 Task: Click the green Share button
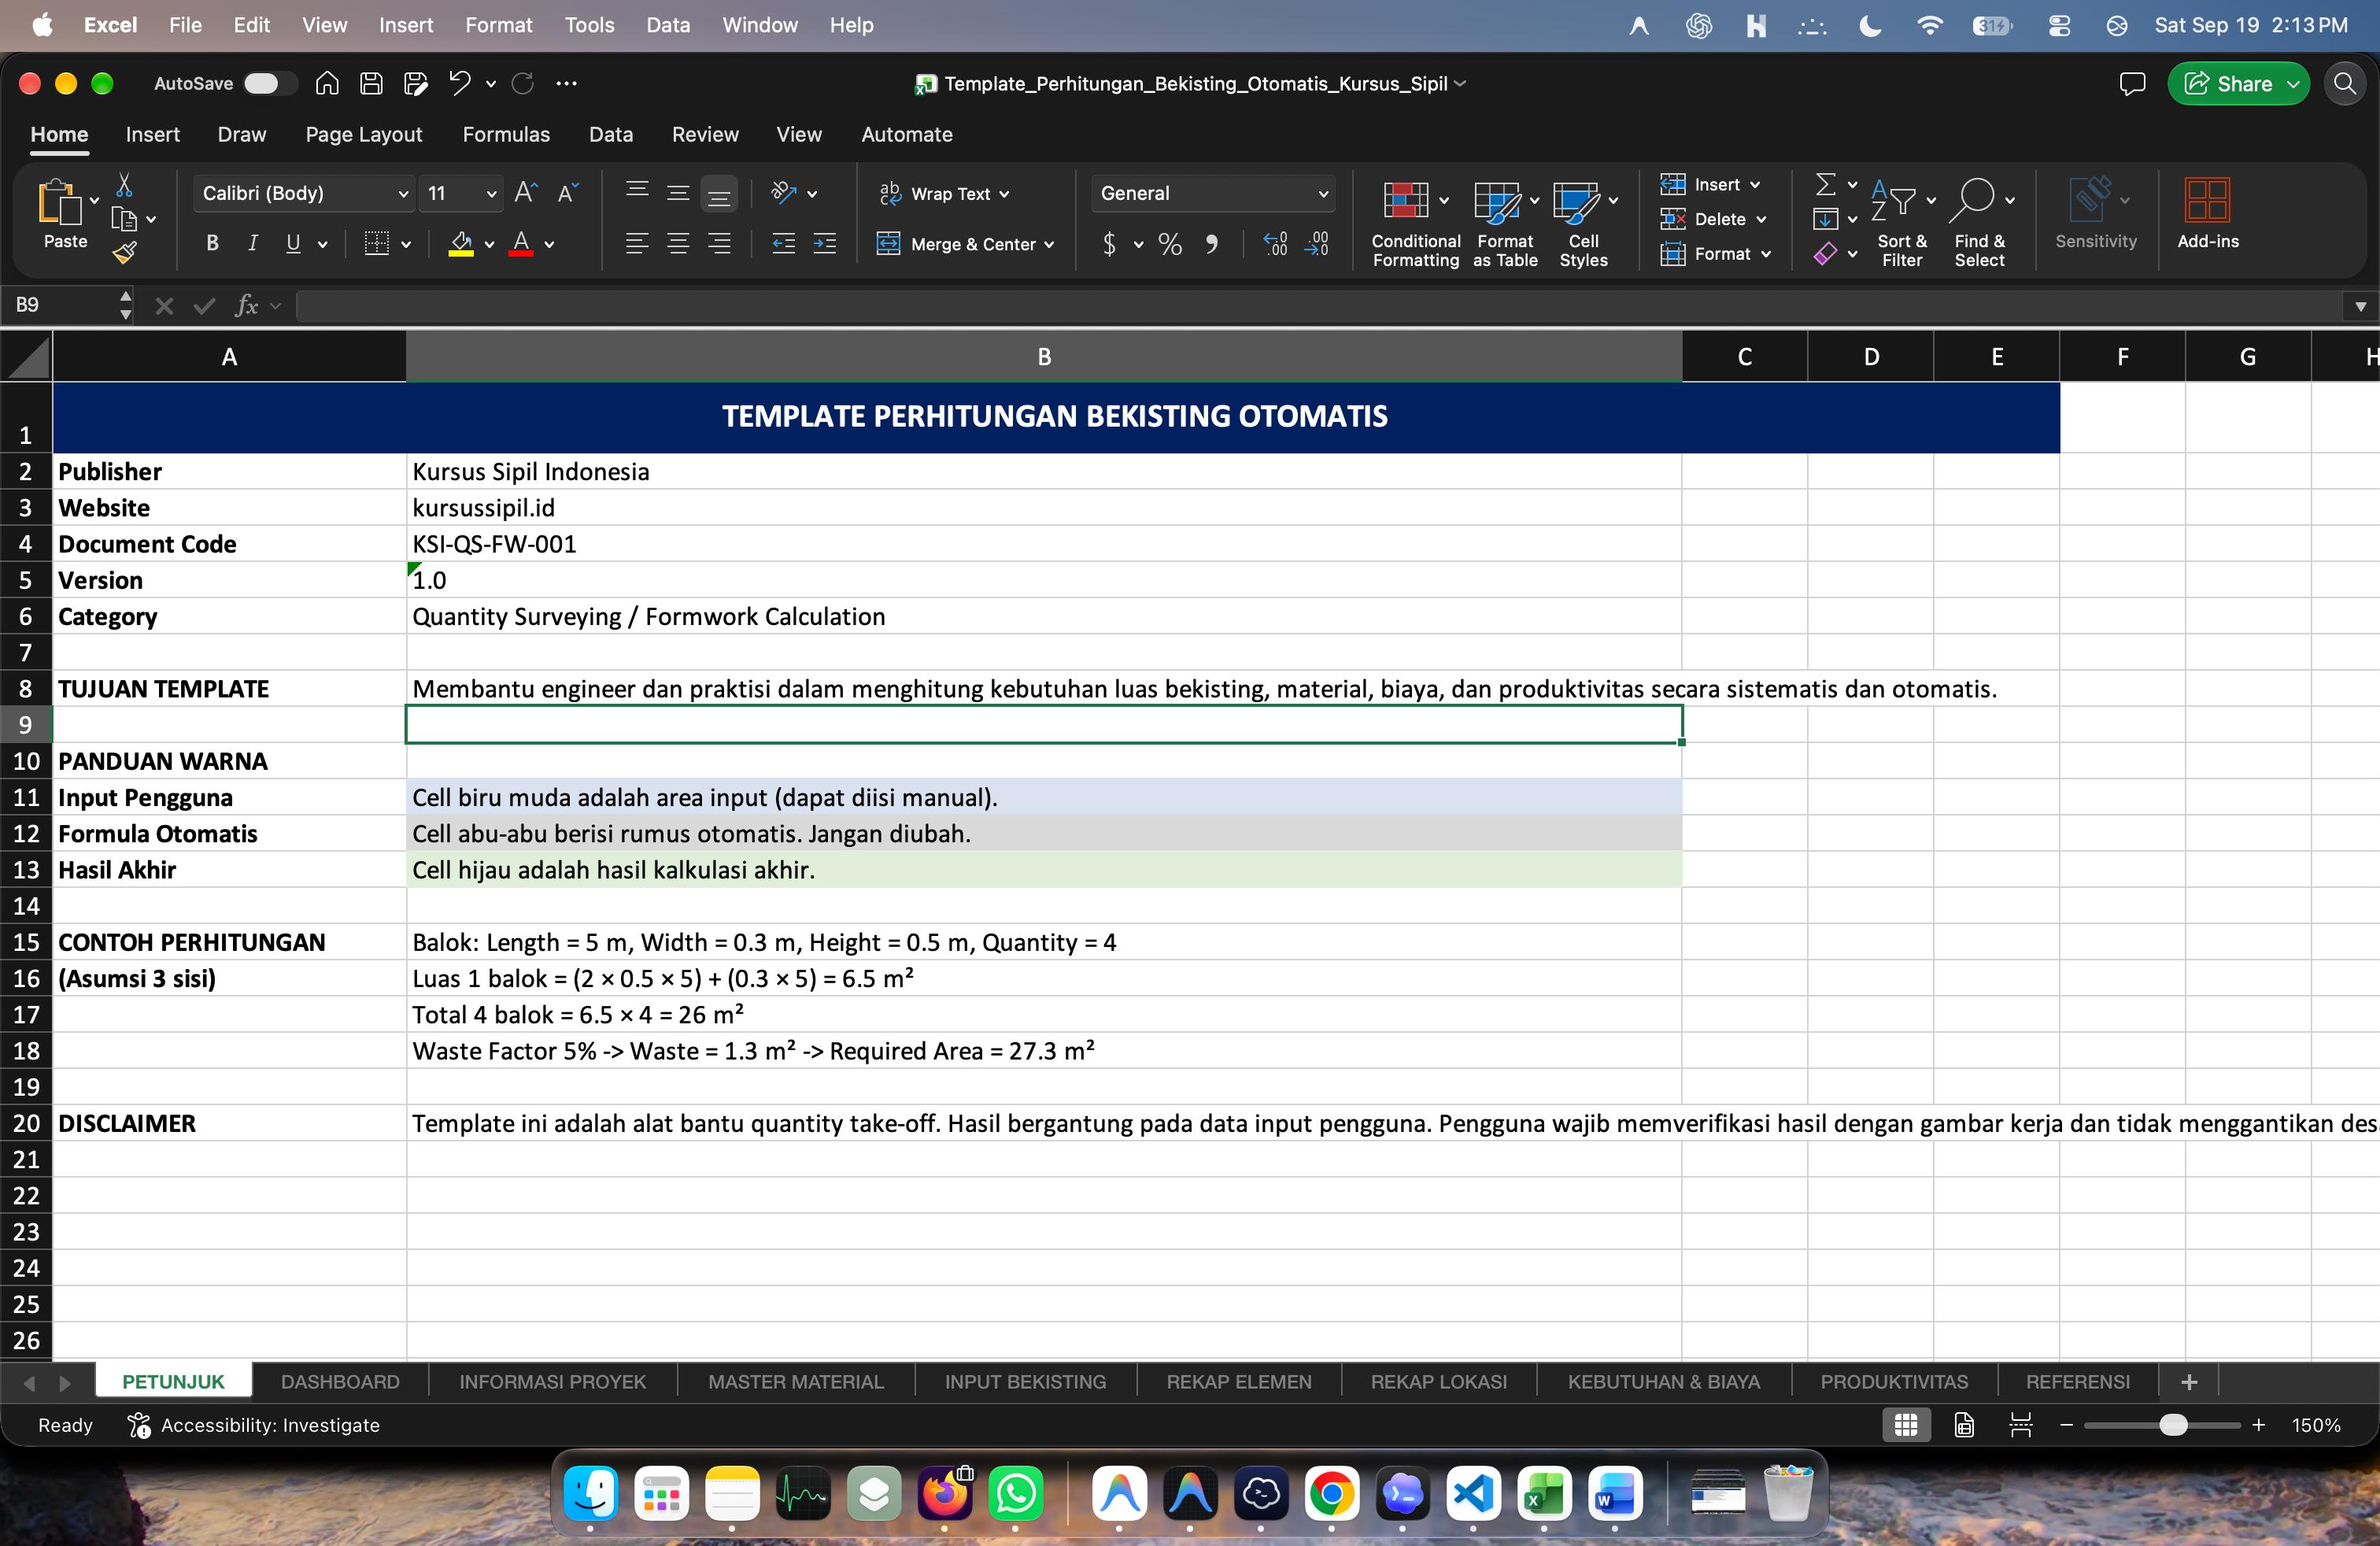(x=2238, y=84)
